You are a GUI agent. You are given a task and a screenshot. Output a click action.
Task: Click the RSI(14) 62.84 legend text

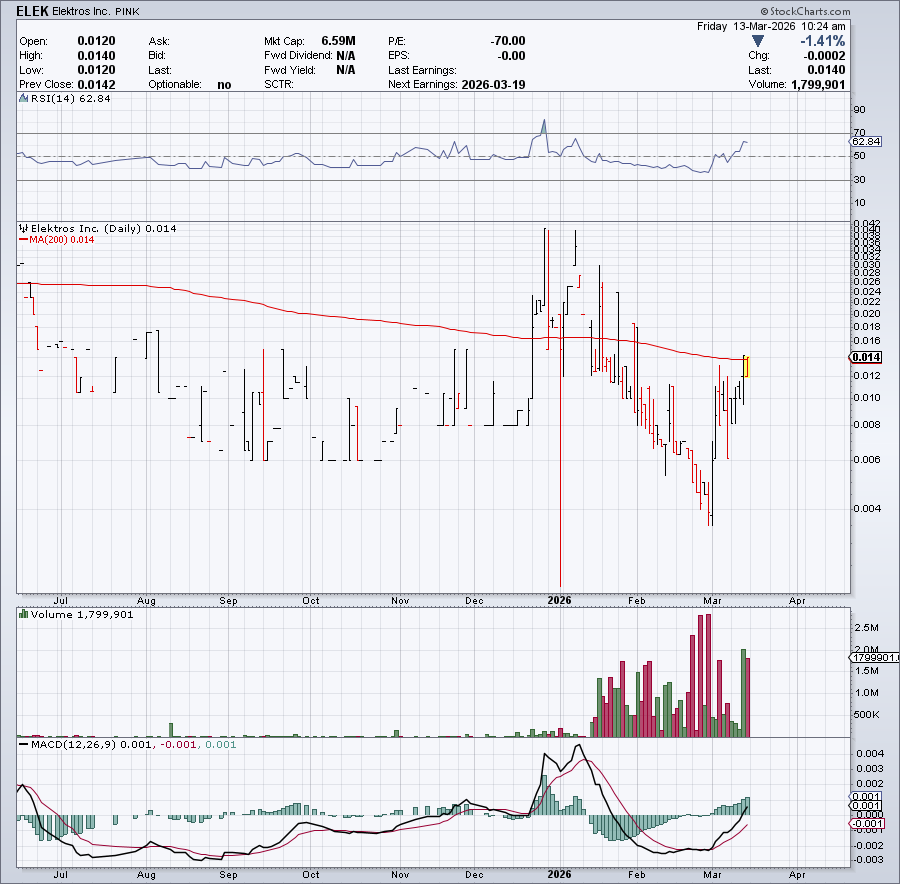71,98
